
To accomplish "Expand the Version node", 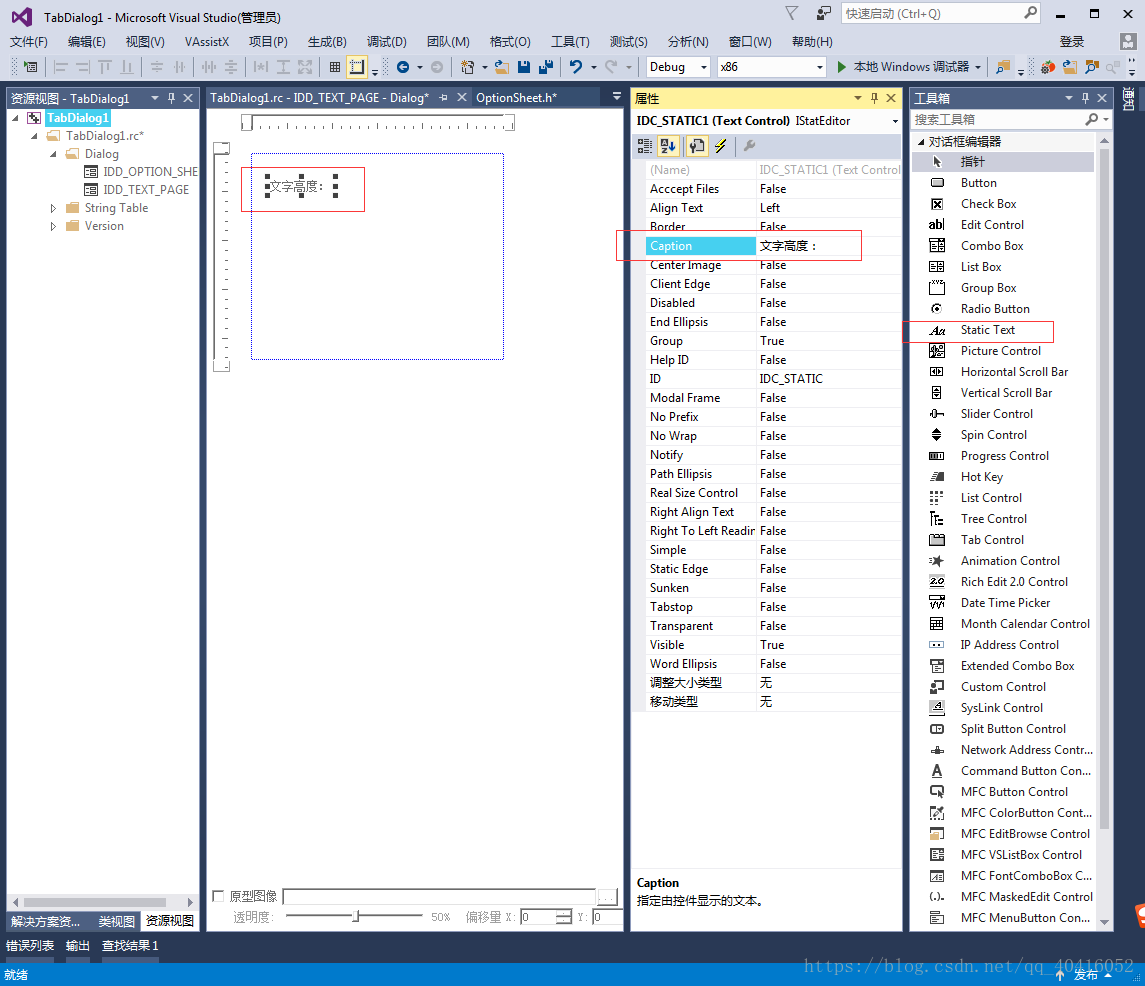I will pos(53,226).
